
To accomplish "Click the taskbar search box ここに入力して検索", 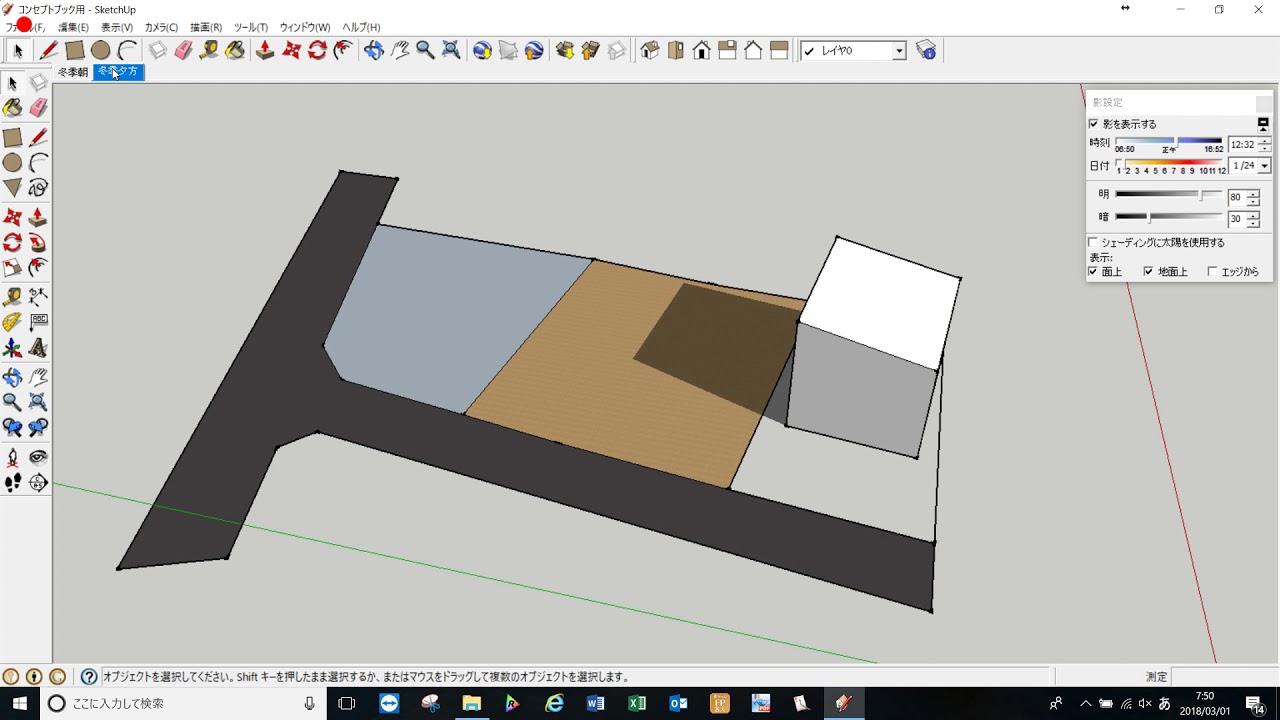I will [x=183, y=703].
